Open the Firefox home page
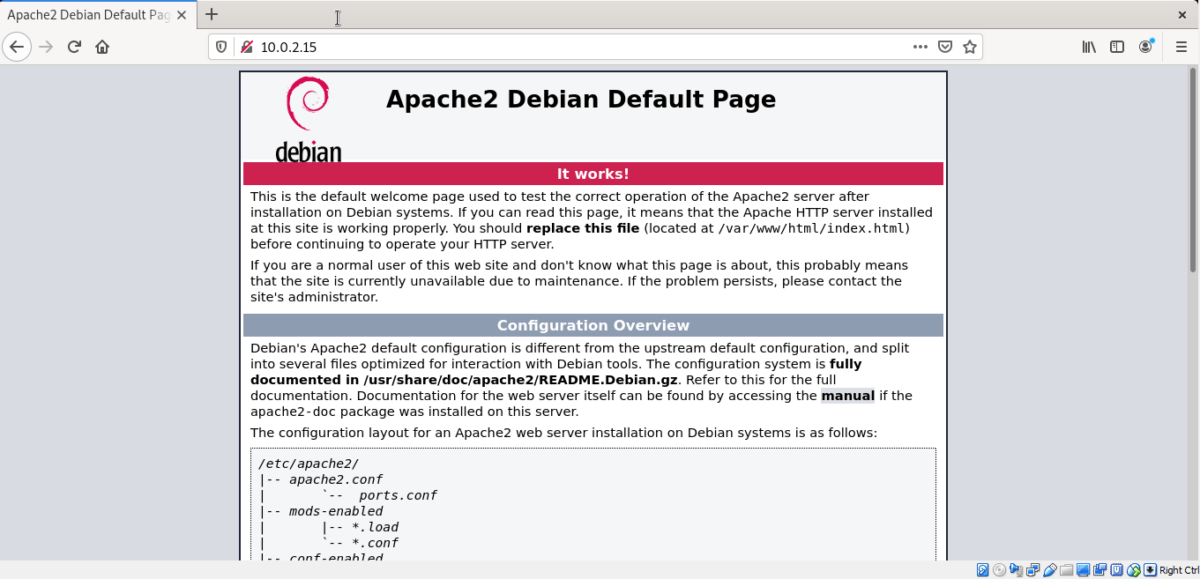The image size is (1200, 579). click(102, 47)
